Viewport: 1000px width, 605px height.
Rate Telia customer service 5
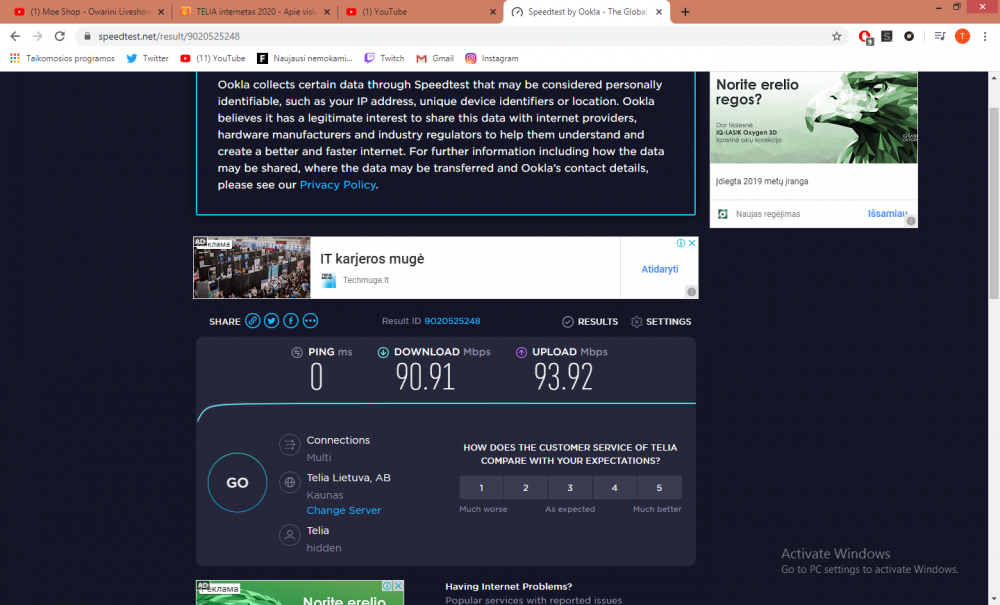(659, 488)
